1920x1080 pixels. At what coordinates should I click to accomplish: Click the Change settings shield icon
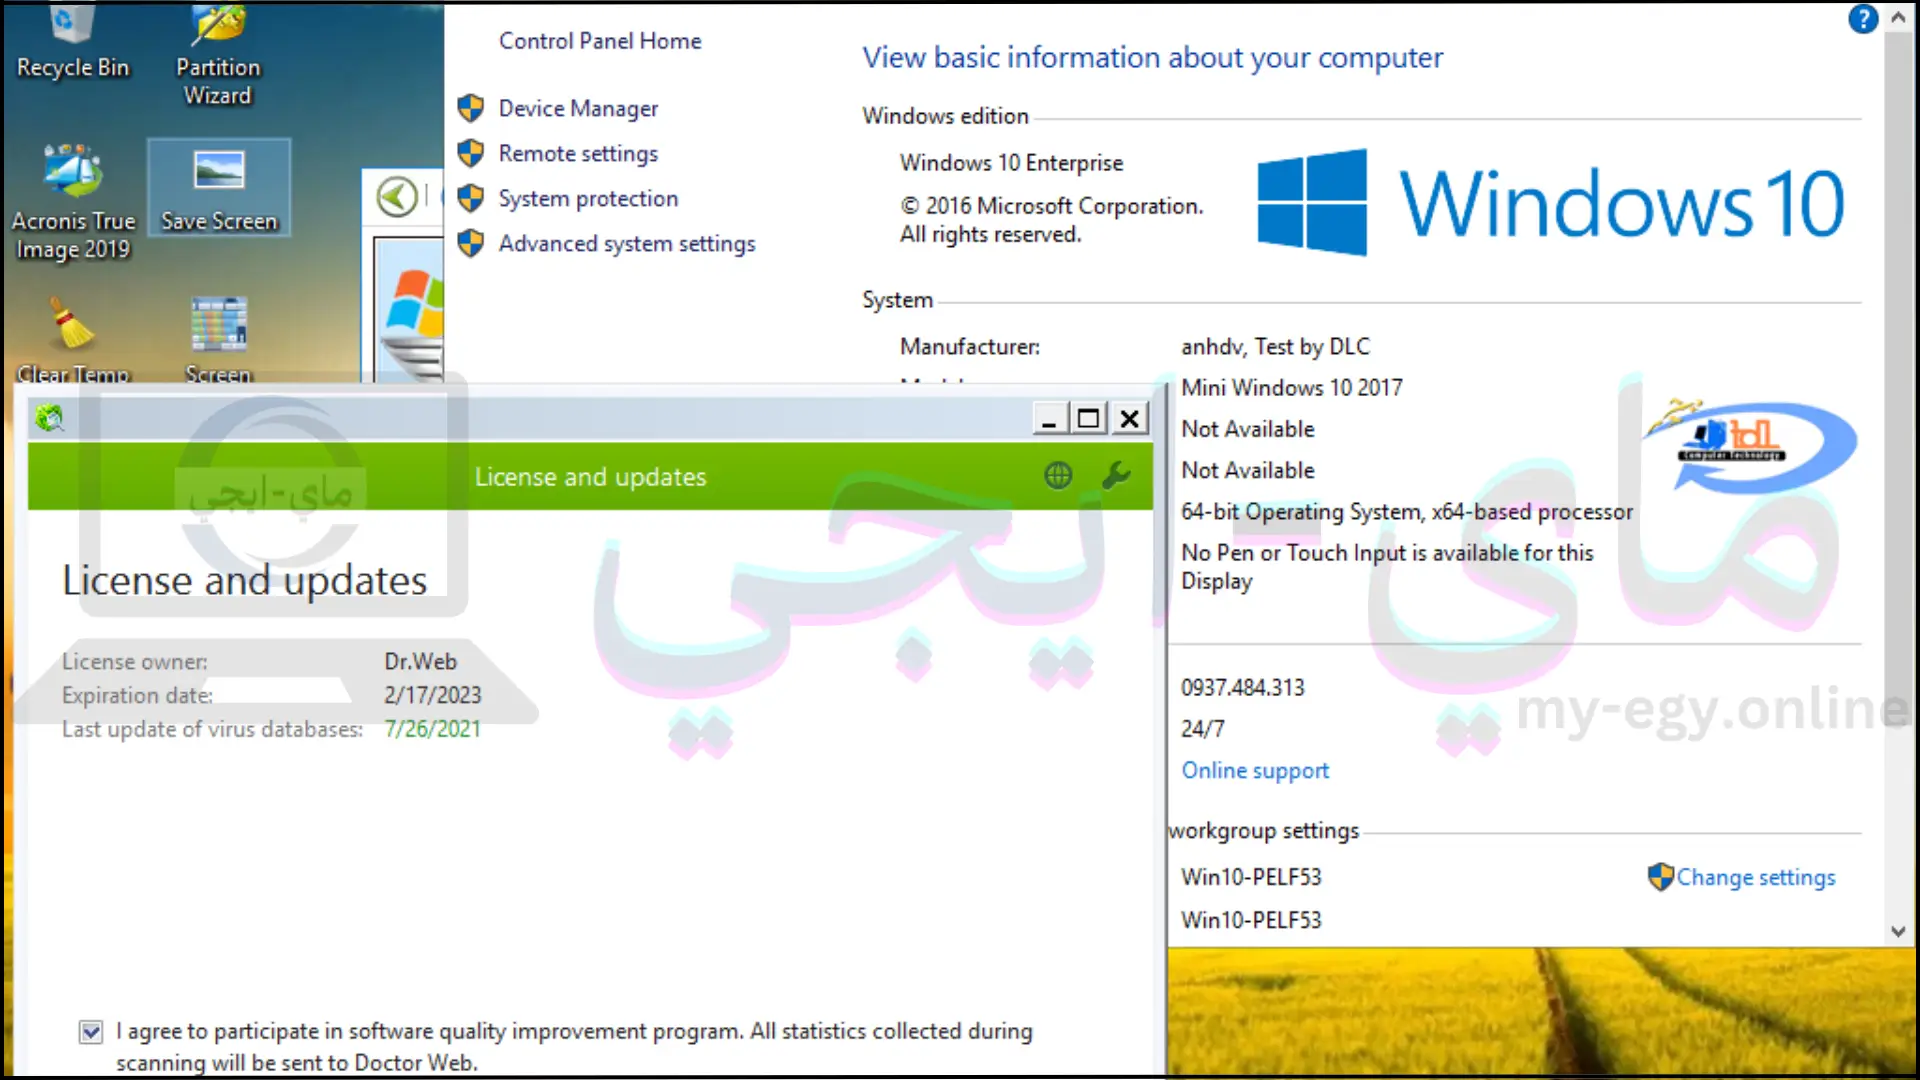point(1660,877)
